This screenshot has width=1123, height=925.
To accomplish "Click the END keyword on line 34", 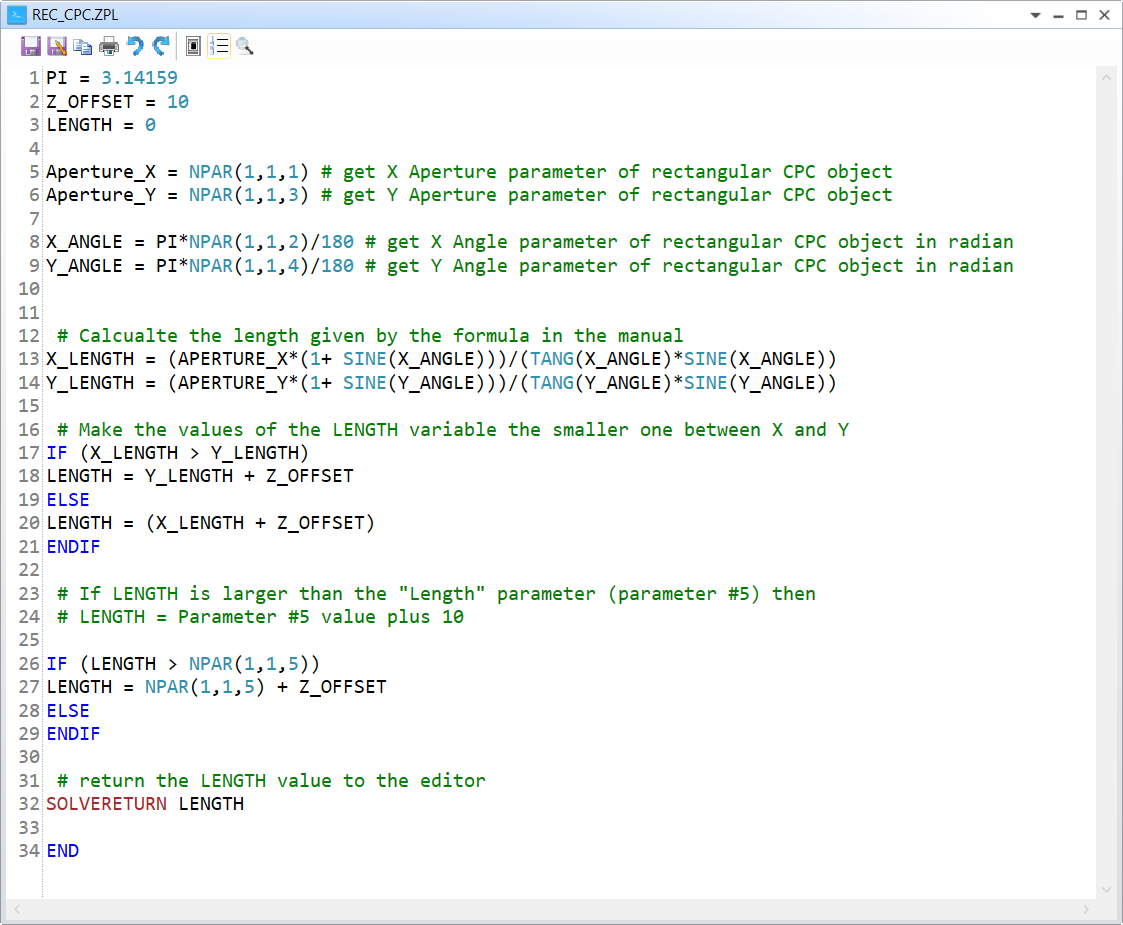I will [x=62, y=851].
